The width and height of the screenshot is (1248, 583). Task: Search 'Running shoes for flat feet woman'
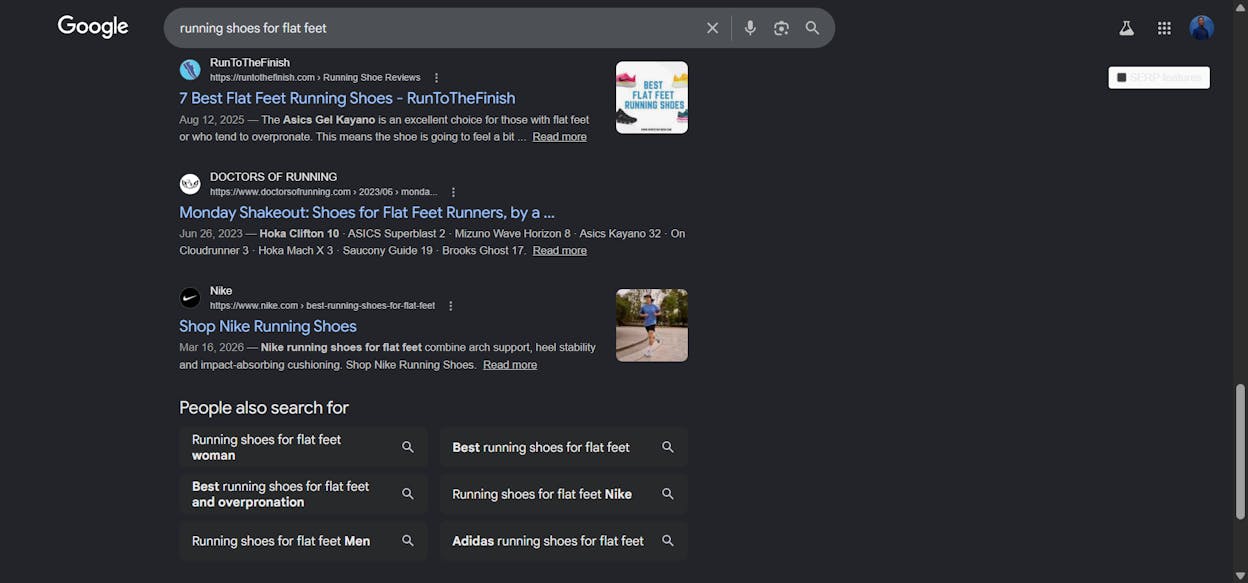coord(303,447)
